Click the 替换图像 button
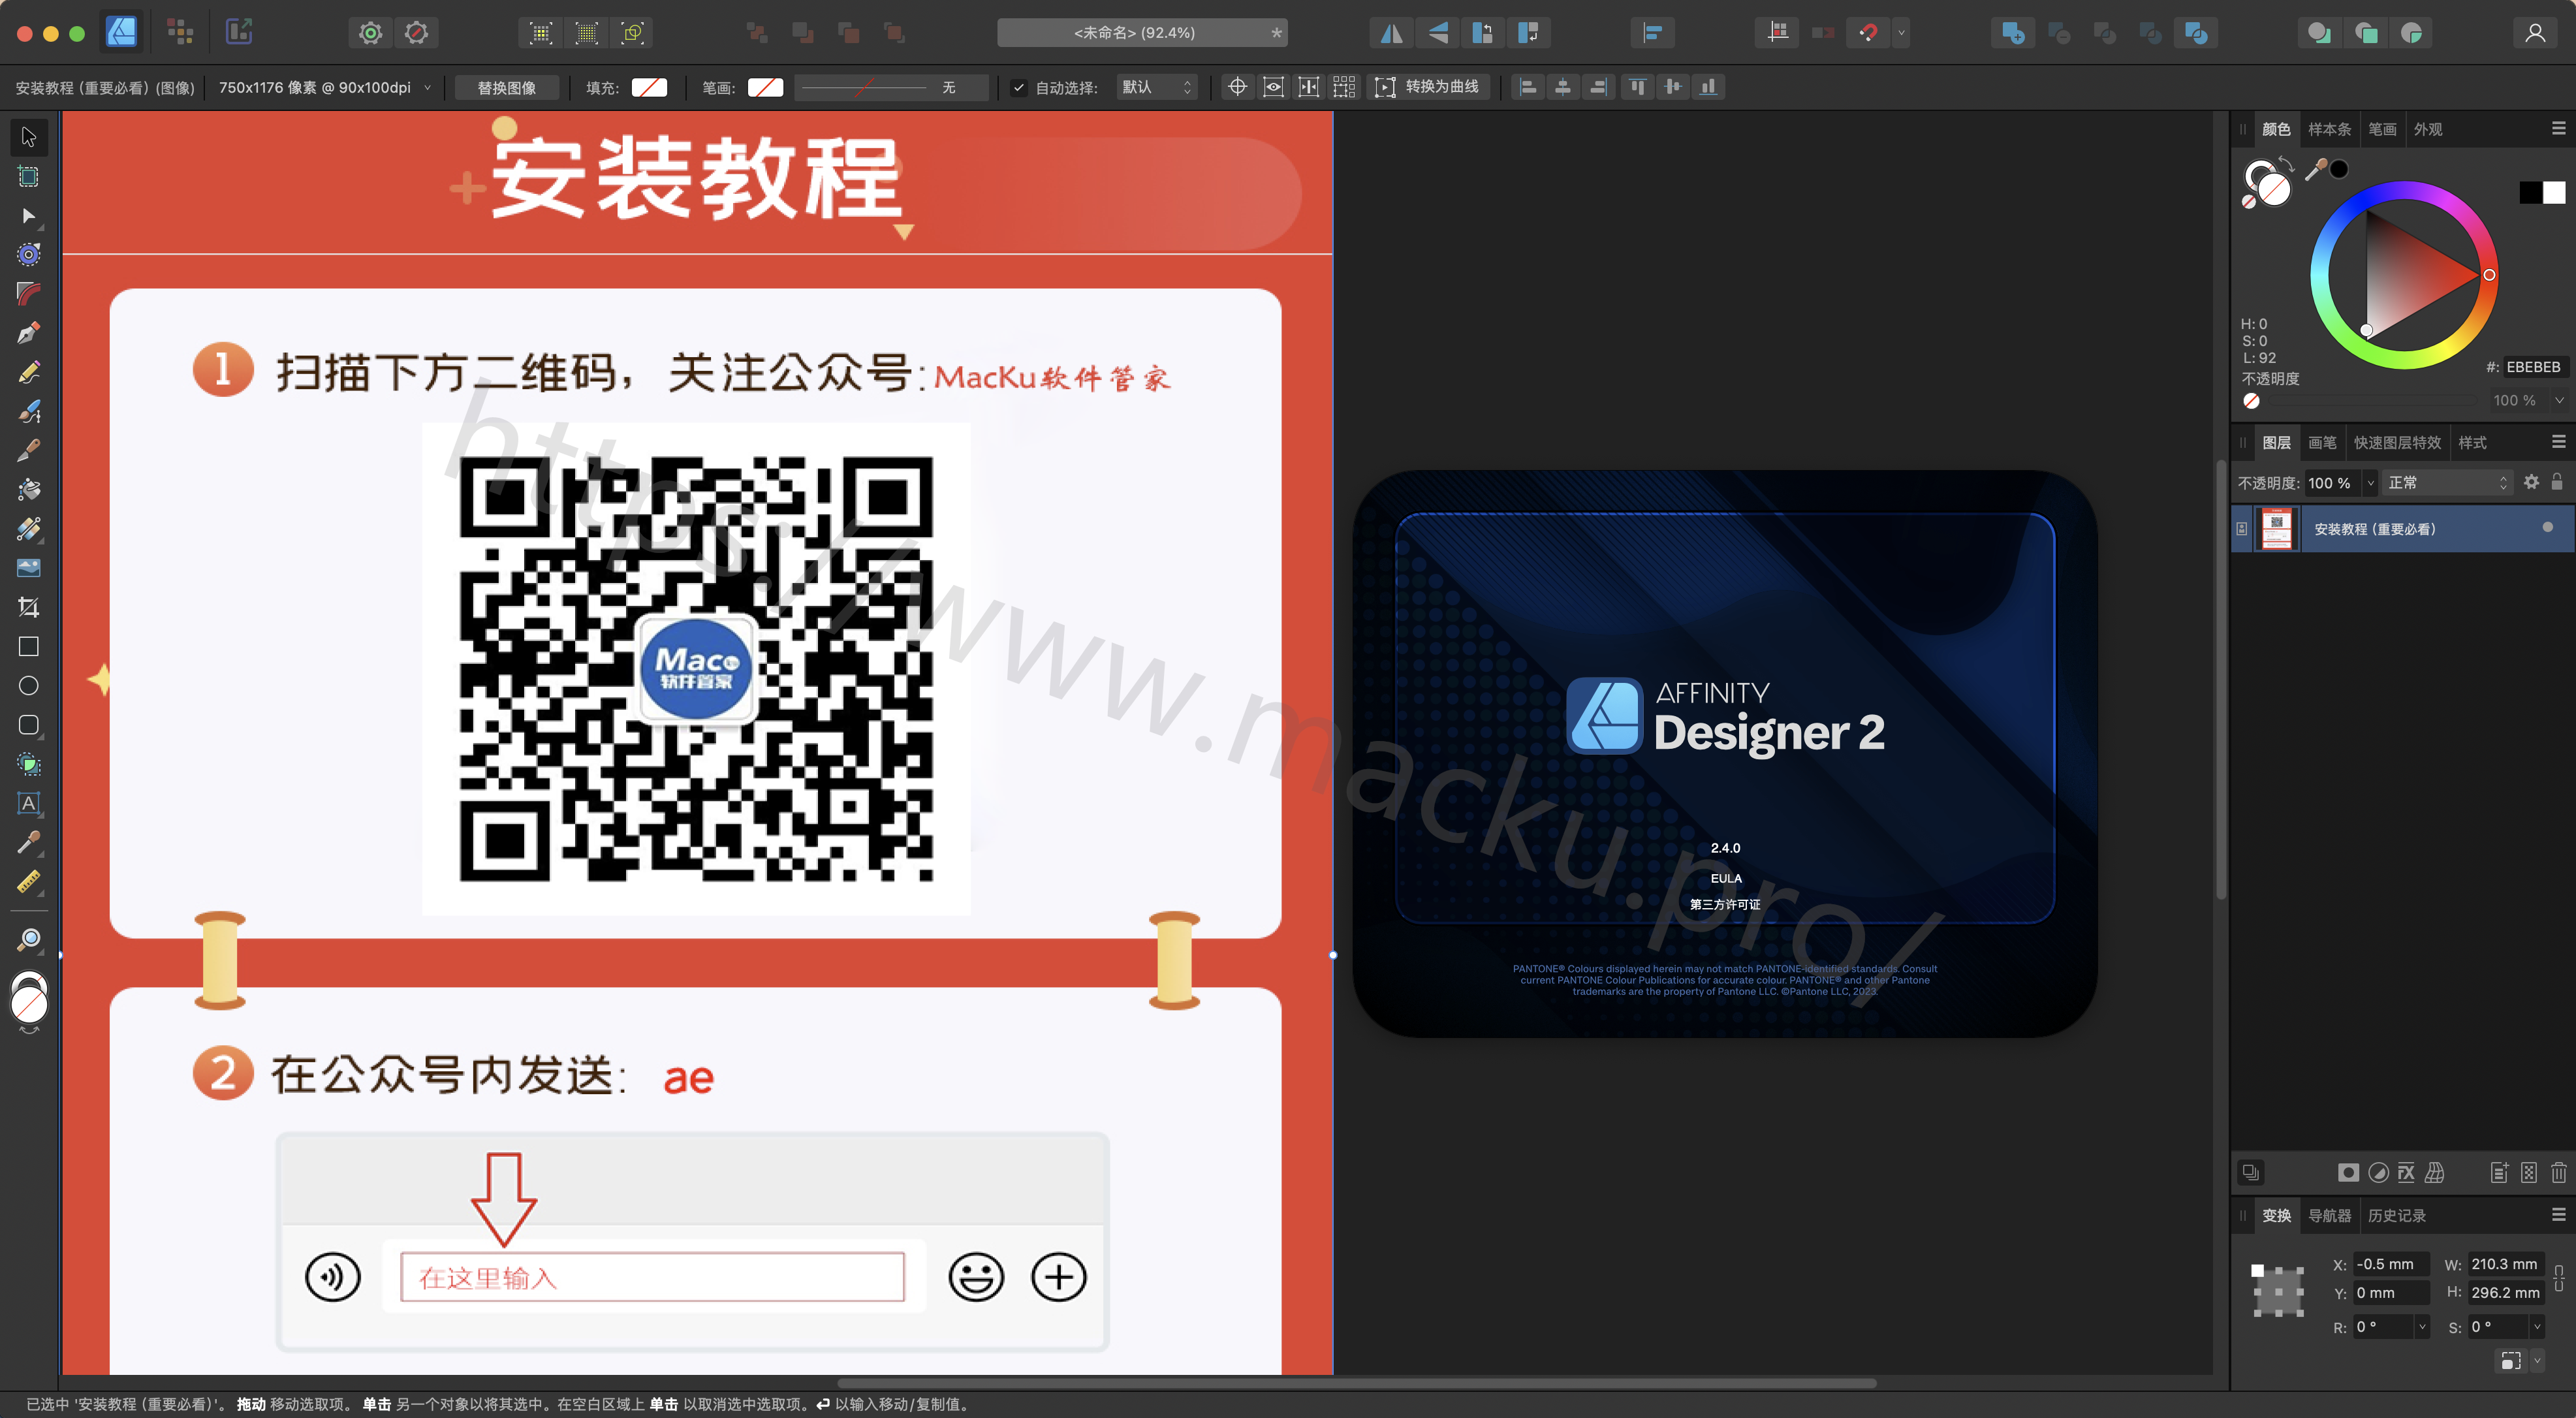2576x1418 pixels. [x=507, y=87]
